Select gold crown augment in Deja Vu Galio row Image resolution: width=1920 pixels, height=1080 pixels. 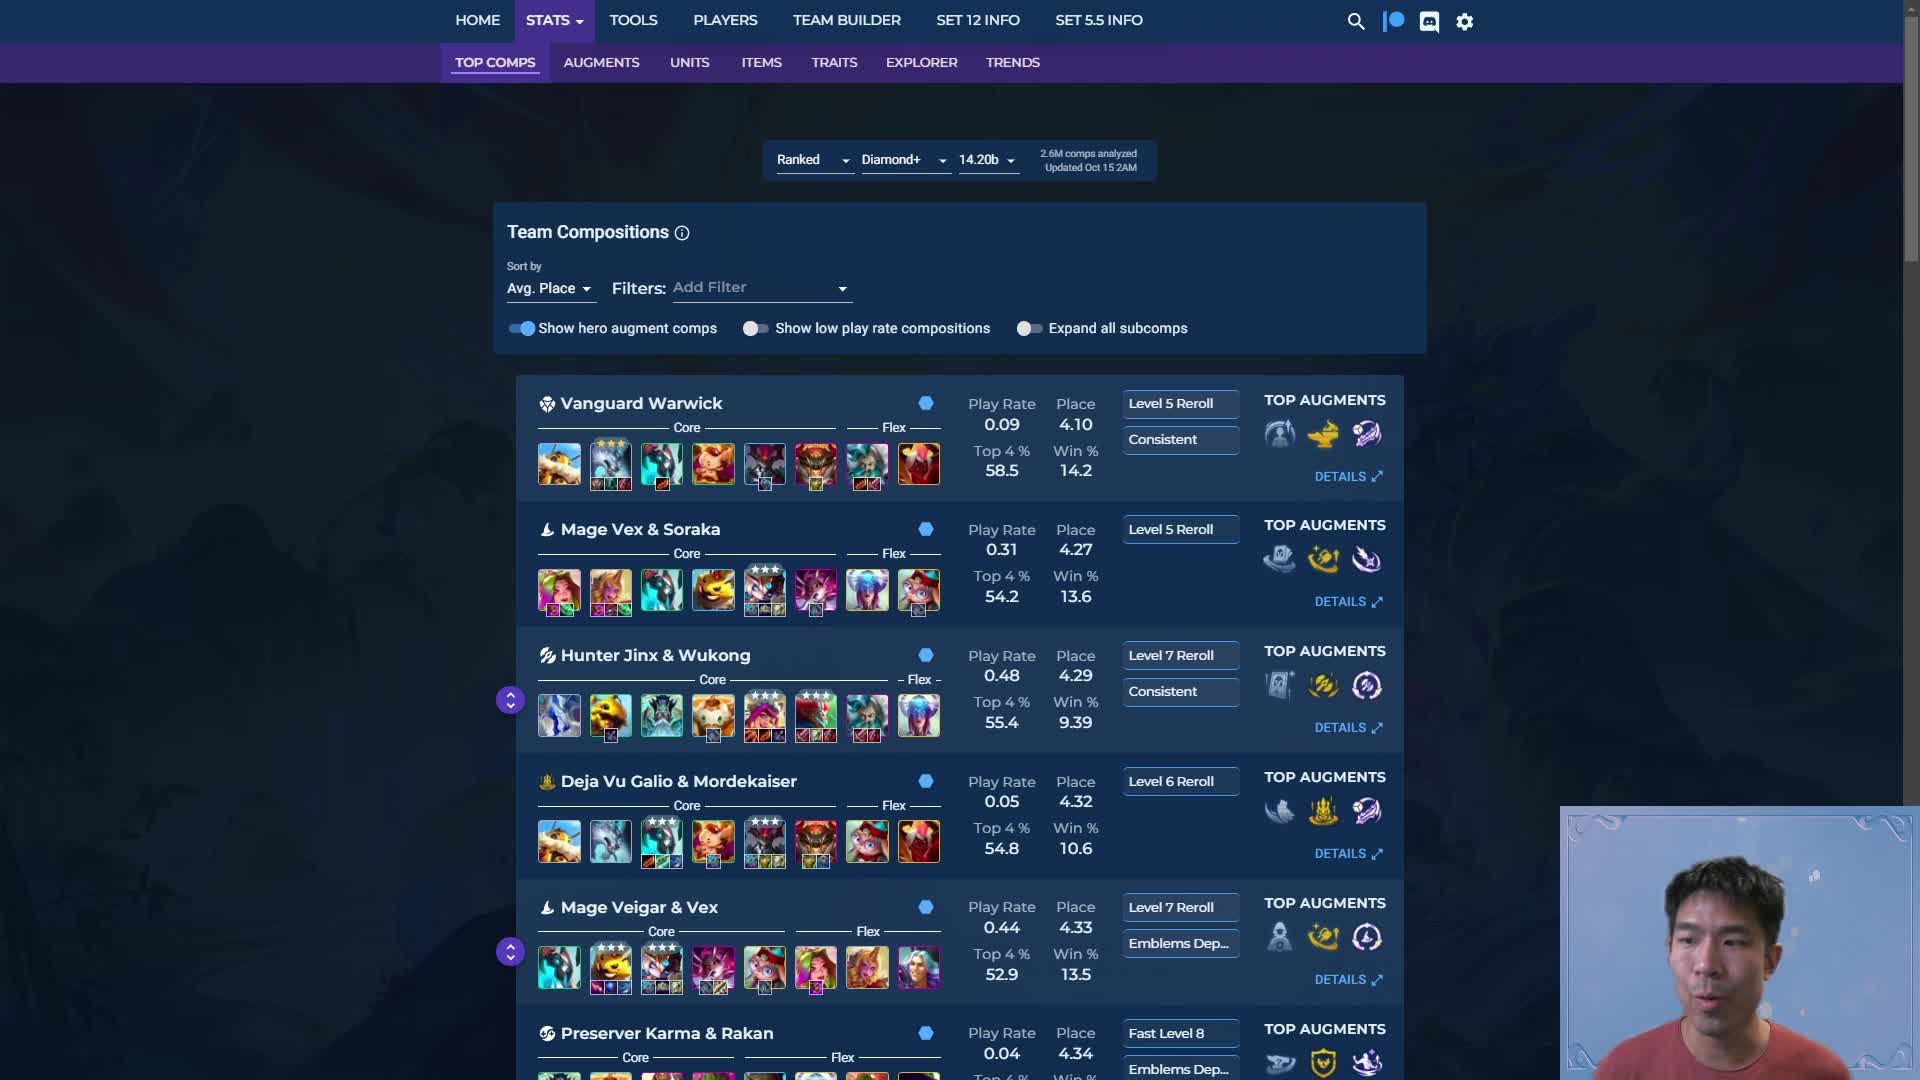click(1323, 811)
